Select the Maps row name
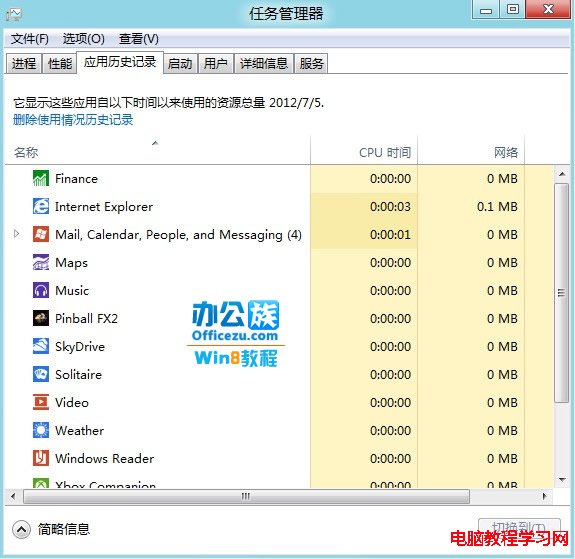This screenshot has width=575, height=559. 72,263
